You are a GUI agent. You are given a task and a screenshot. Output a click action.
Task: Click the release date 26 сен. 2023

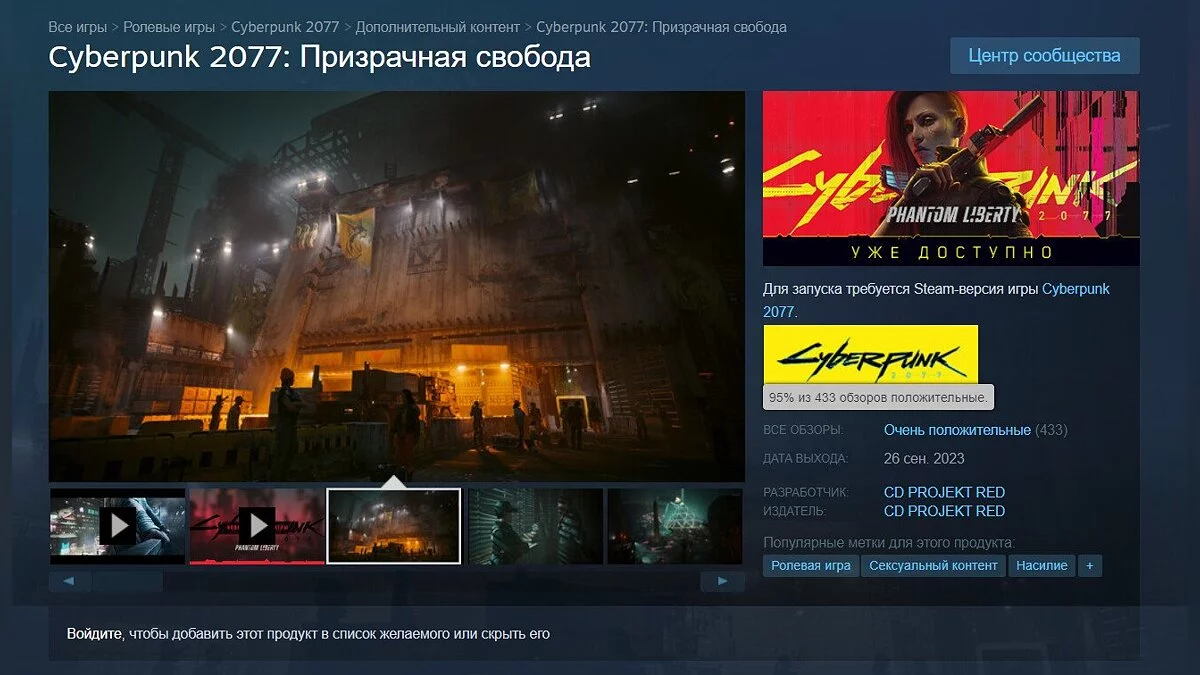pos(924,459)
